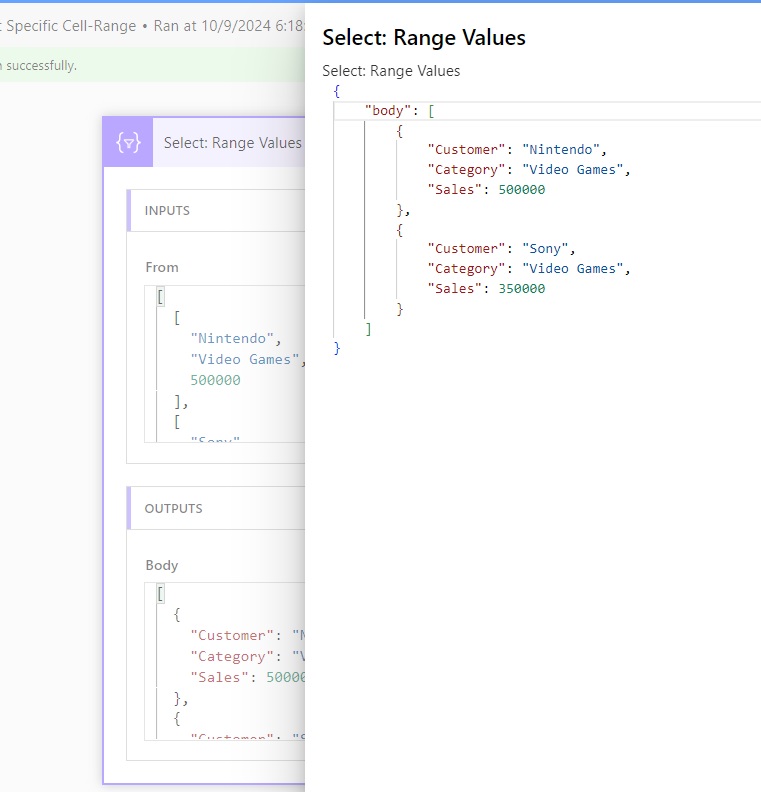This screenshot has height=792, width=761.
Task: Open the Select: Range Values card header
Action: (232, 143)
